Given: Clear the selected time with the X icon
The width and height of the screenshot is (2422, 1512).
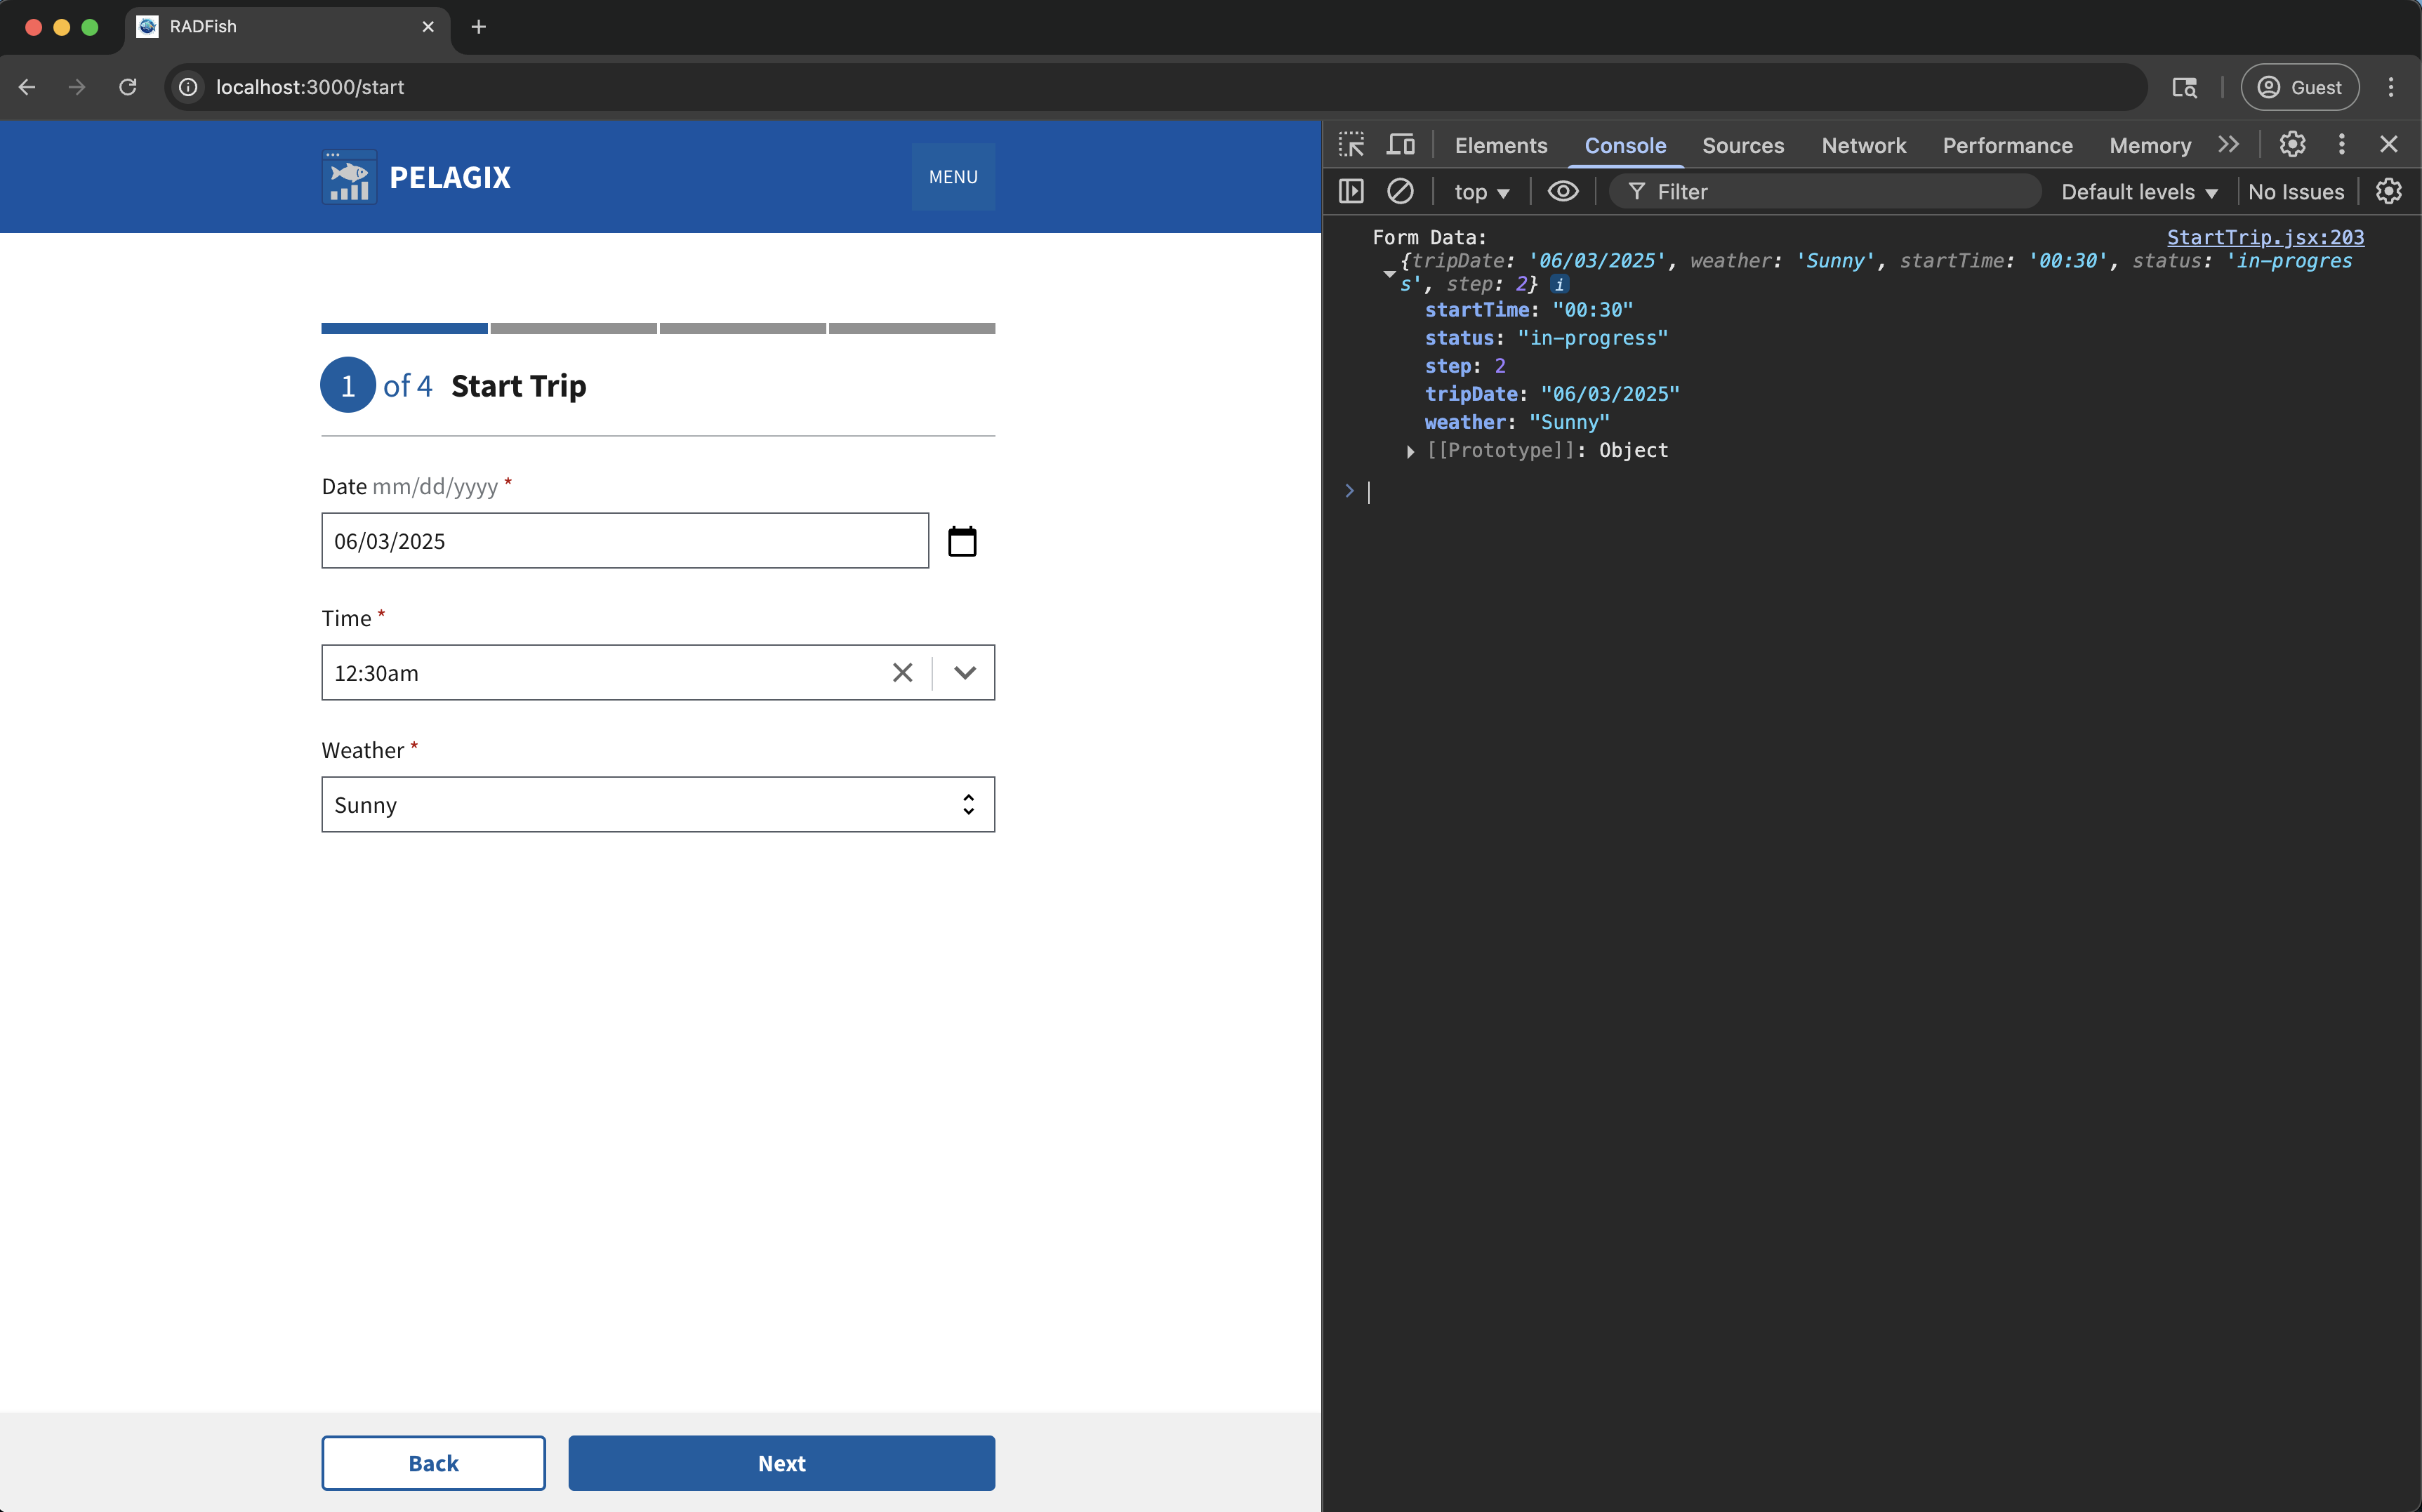Looking at the screenshot, I should point(902,673).
